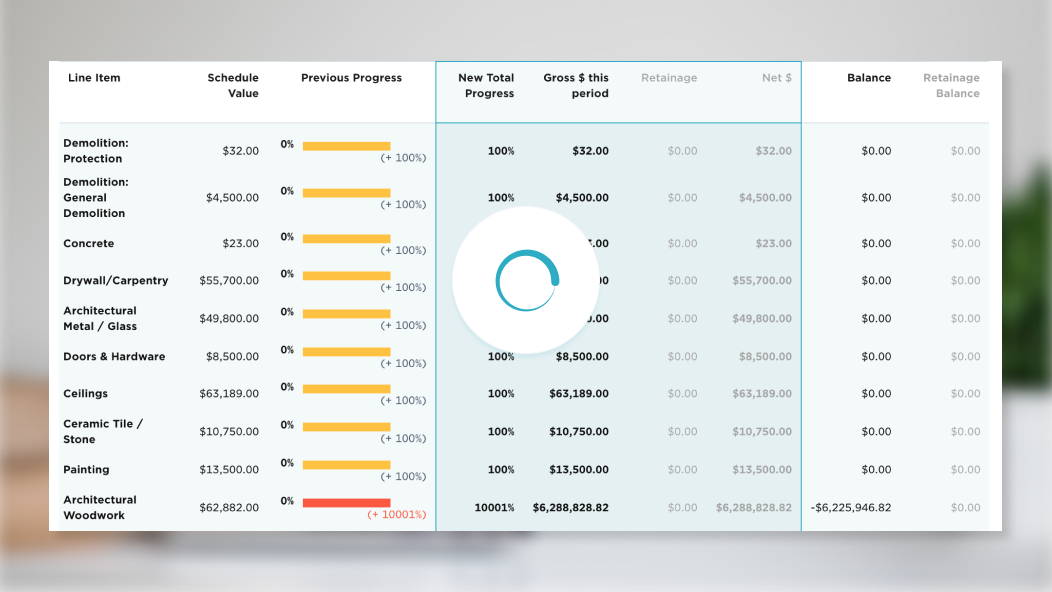The height and width of the screenshot is (592, 1052).
Task: Click the 10001% New Total Progress value
Action: [494, 508]
